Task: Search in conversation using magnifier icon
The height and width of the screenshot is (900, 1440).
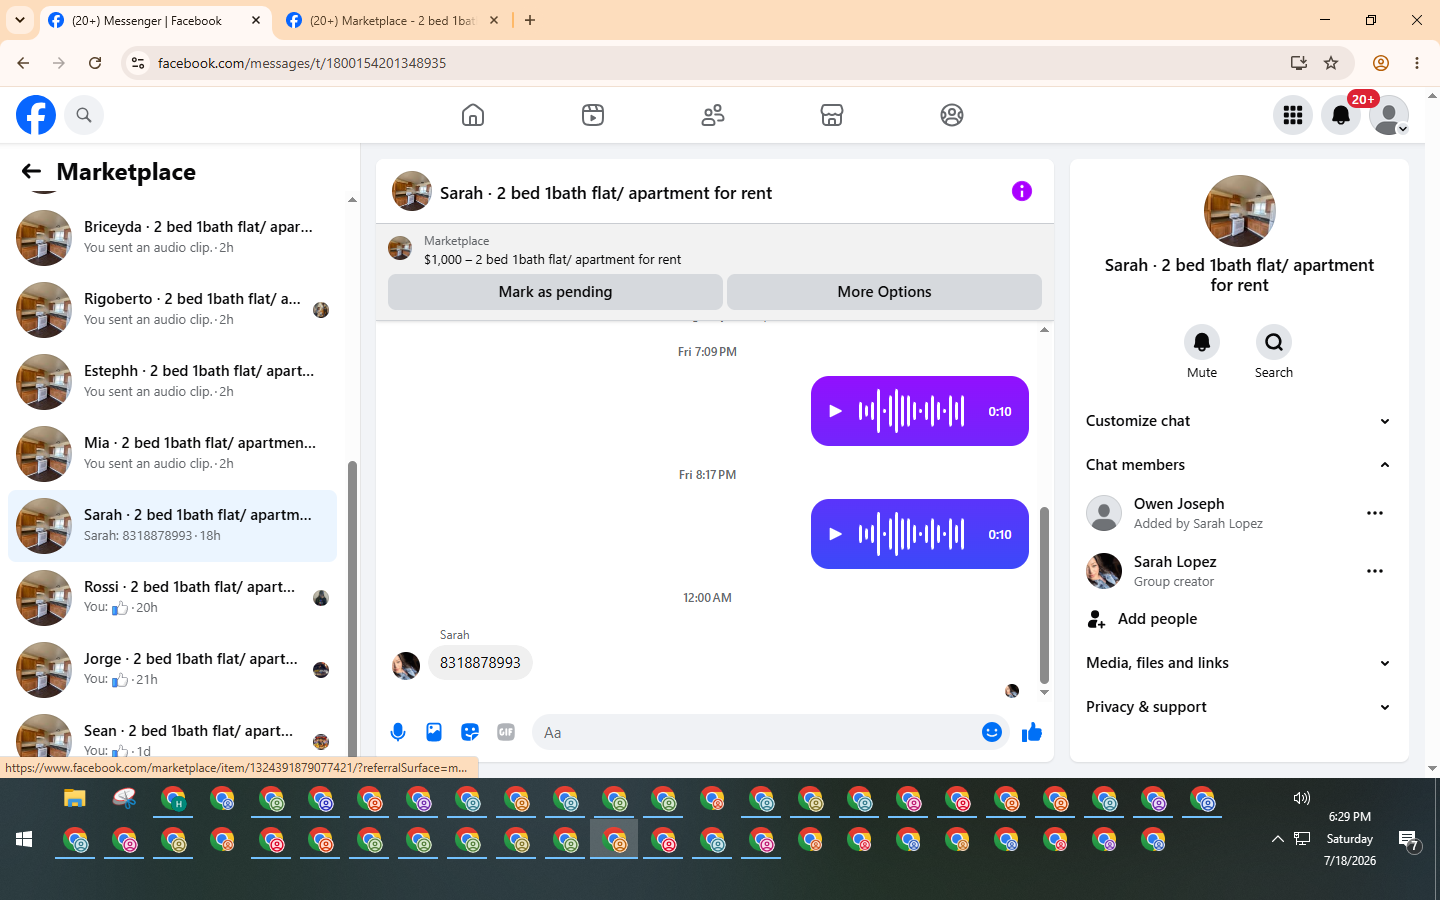Action: pos(1274,342)
